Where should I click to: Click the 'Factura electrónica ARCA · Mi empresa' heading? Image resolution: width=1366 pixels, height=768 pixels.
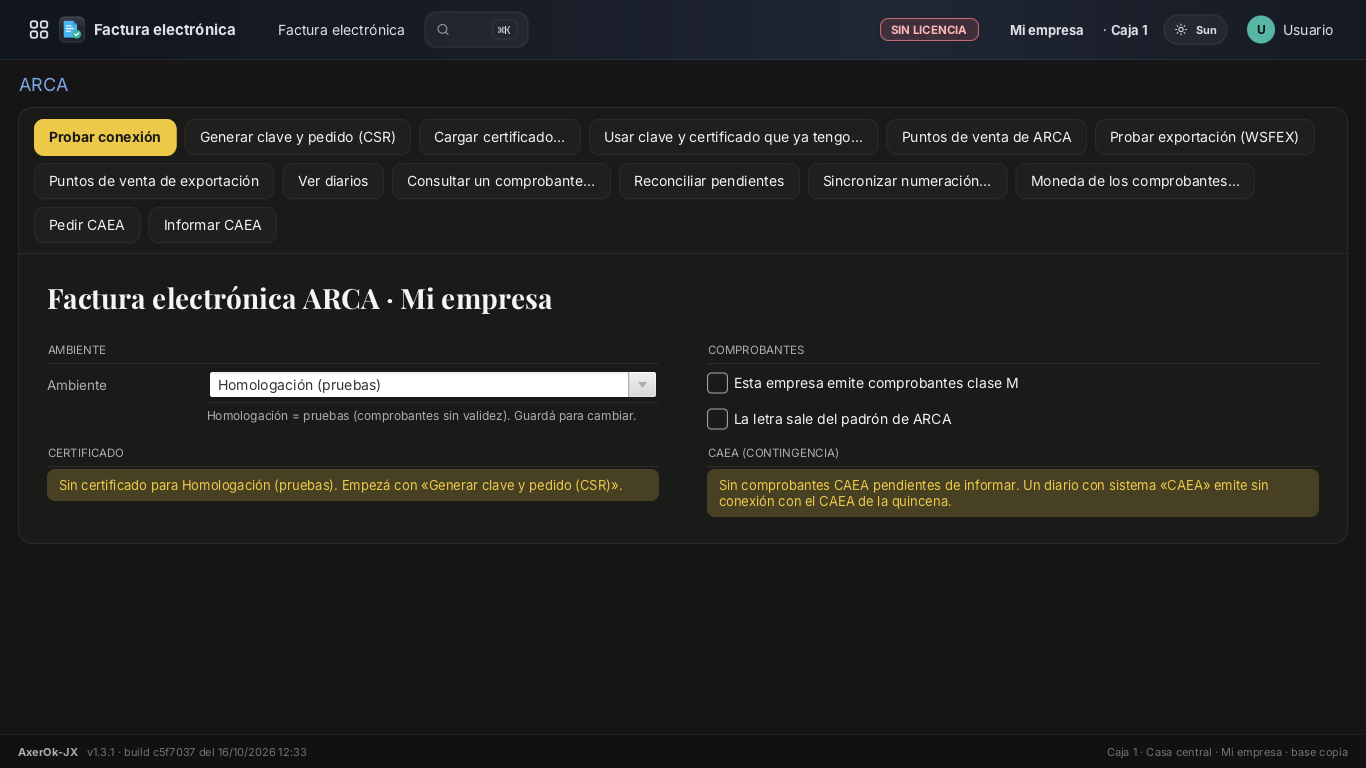300,298
